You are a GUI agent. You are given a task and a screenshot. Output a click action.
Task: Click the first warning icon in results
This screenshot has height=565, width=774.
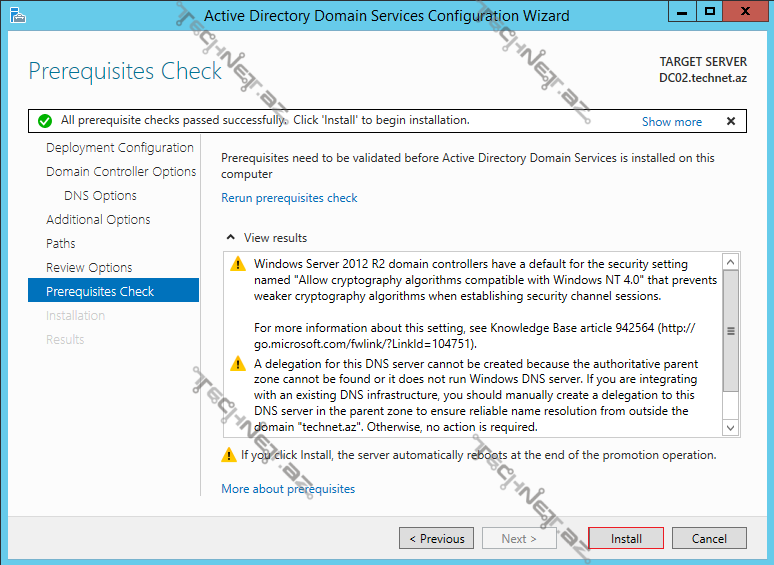238,265
